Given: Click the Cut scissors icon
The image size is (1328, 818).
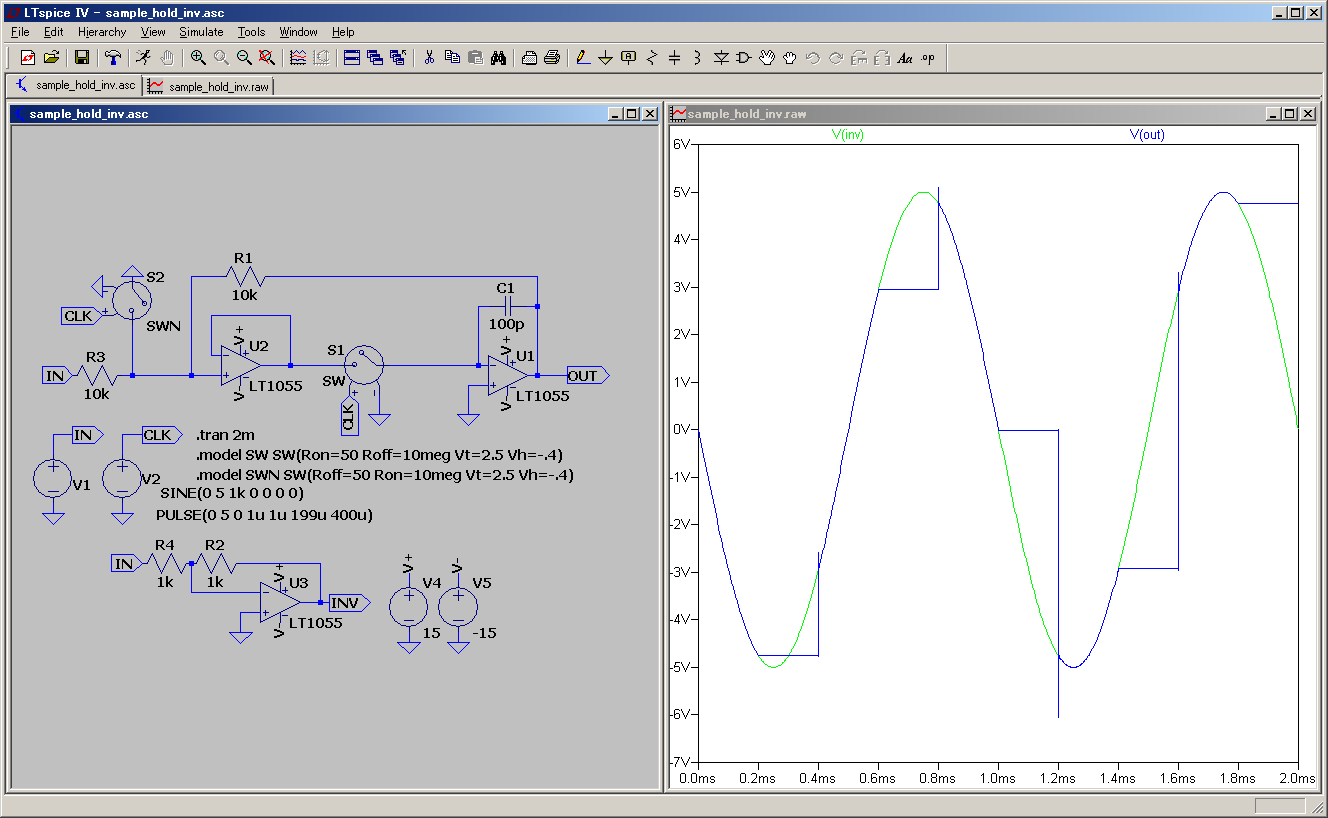Looking at the screenshot, I should (x=429, y=58).
